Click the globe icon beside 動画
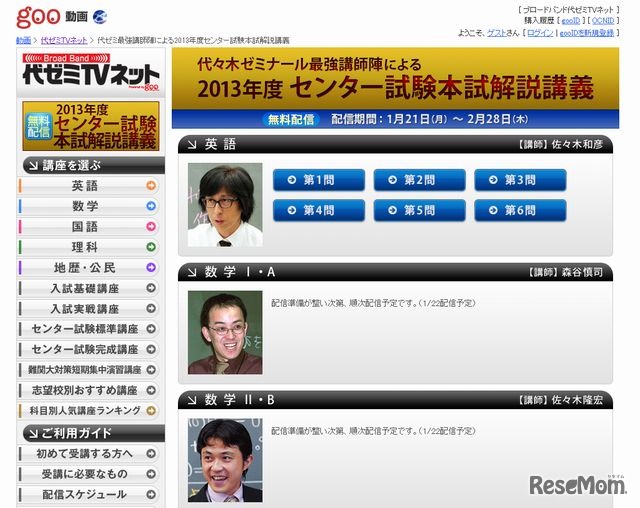This screenshot has width=640, height=508. click(x=100, y=17)
